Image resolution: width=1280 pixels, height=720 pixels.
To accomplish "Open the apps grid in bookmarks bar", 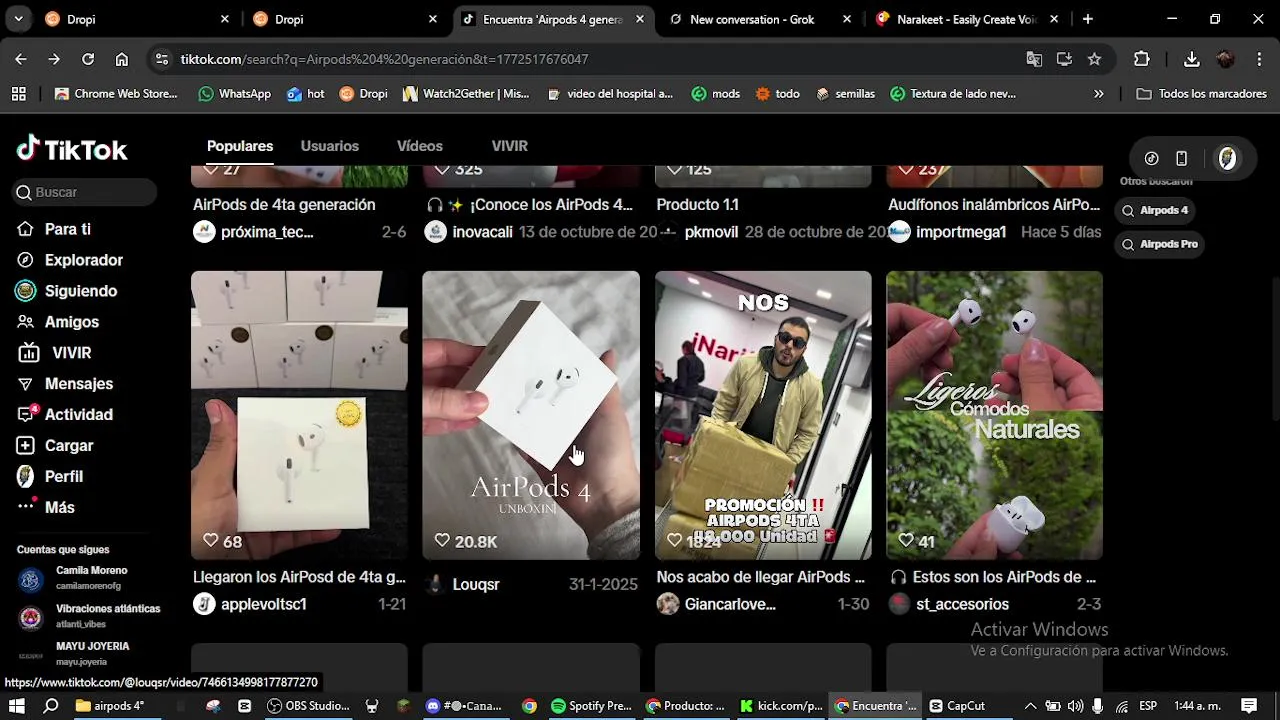I will point(18,94).
